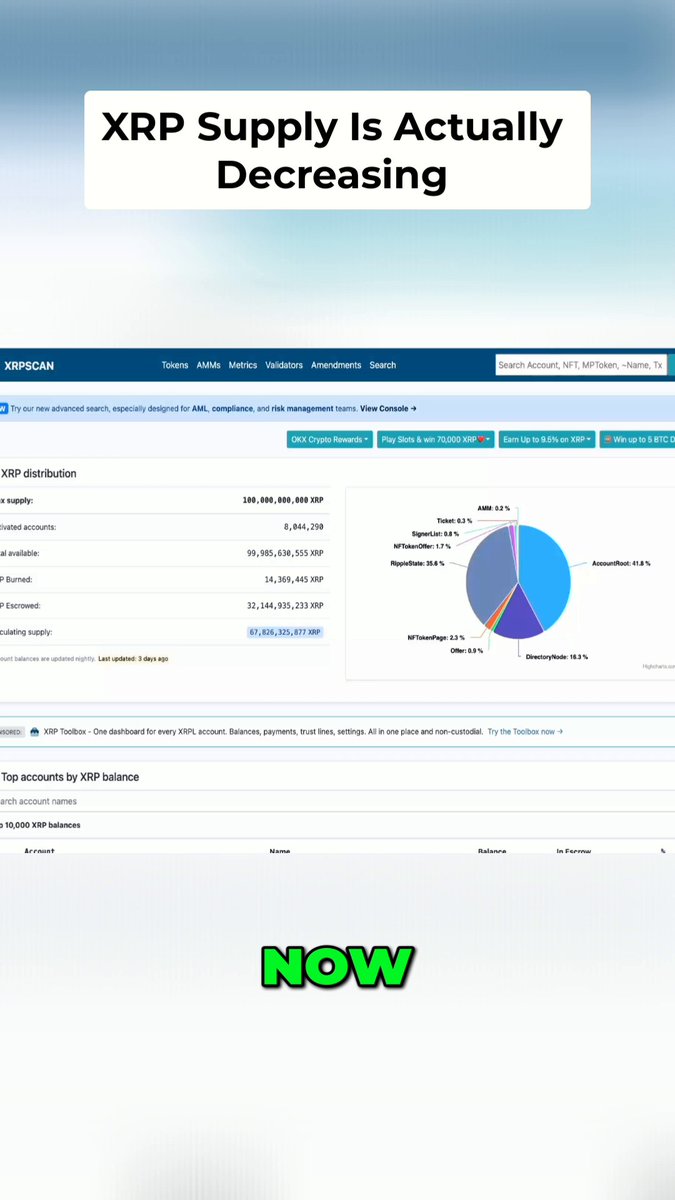Select the 99,985,630,555 XRP total value
Screen dimensions: 675x1200
point(287,553)
